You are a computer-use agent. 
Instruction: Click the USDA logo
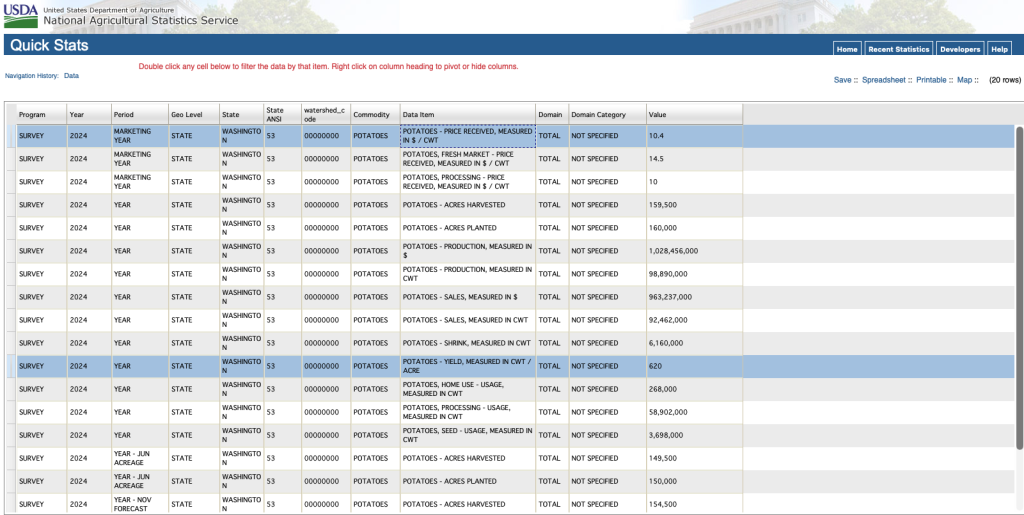21,15
